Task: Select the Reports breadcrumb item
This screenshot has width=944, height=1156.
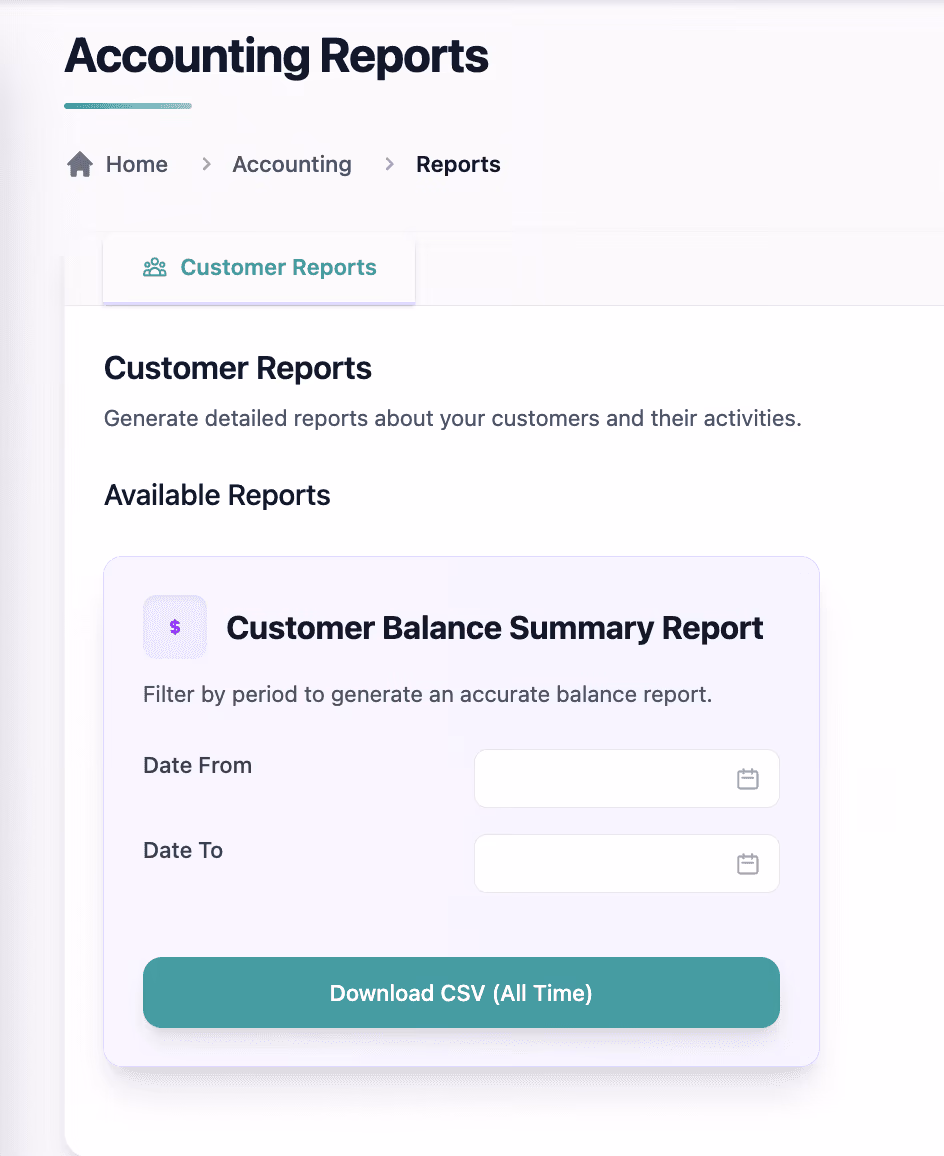Action: pyautogui.click(x=458, y=164)
